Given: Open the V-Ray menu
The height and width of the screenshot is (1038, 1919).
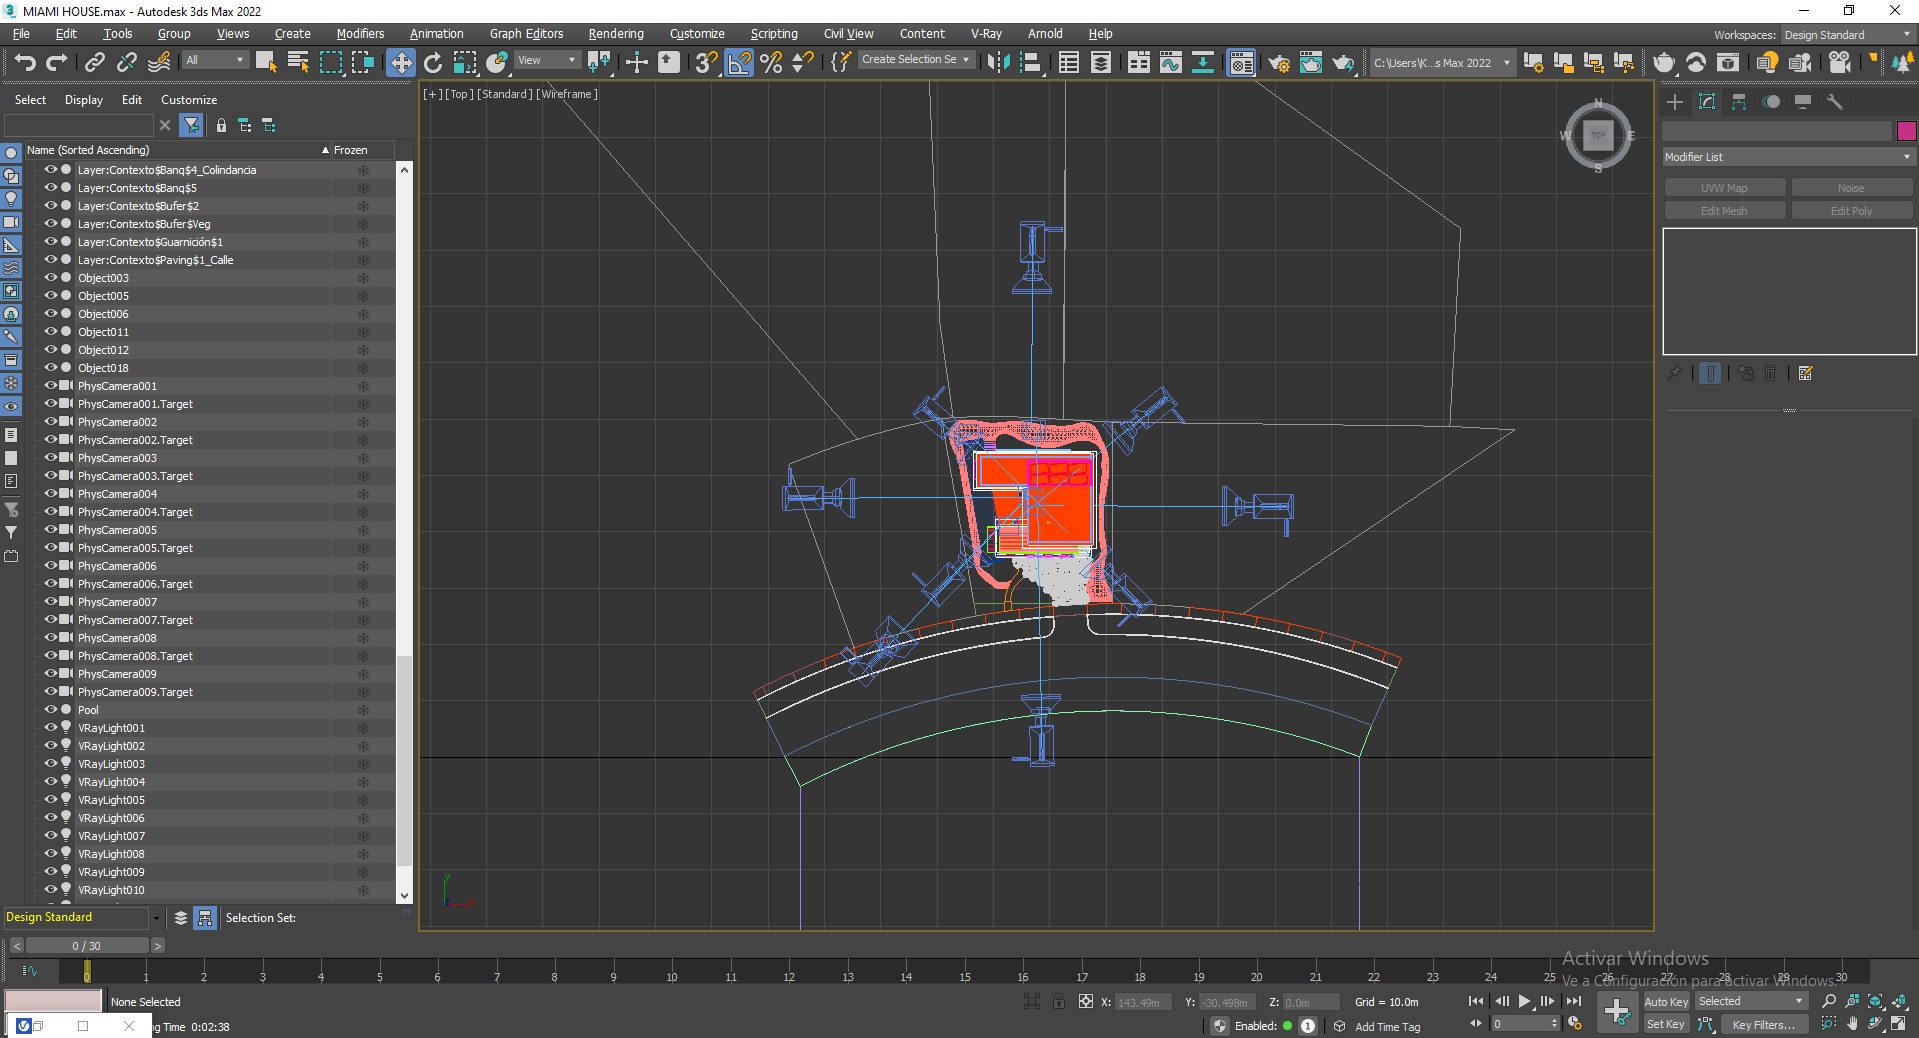Looking at the screenshot, I should [x=986, y=34].
